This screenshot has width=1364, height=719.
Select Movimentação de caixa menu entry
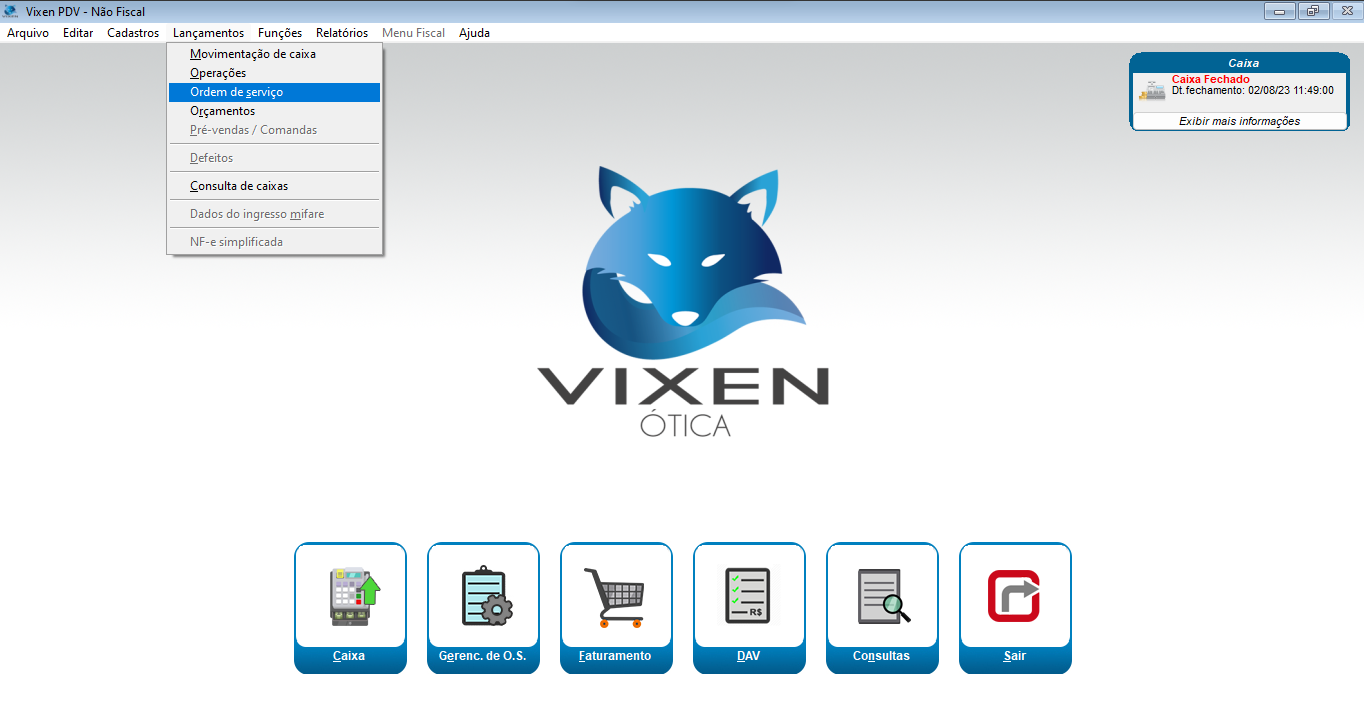click(274, 54)
